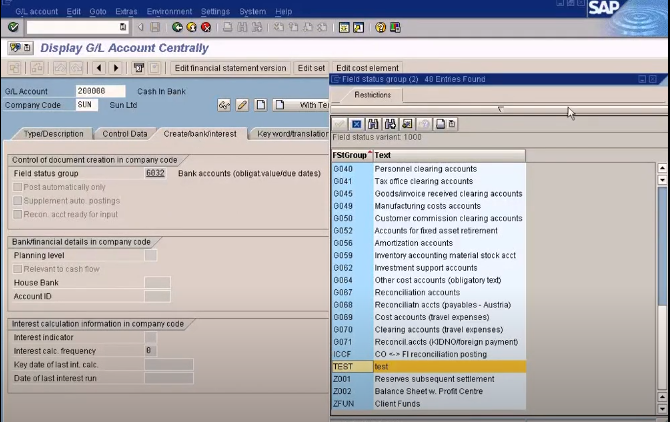Click into the command input field

coord(73,27)
